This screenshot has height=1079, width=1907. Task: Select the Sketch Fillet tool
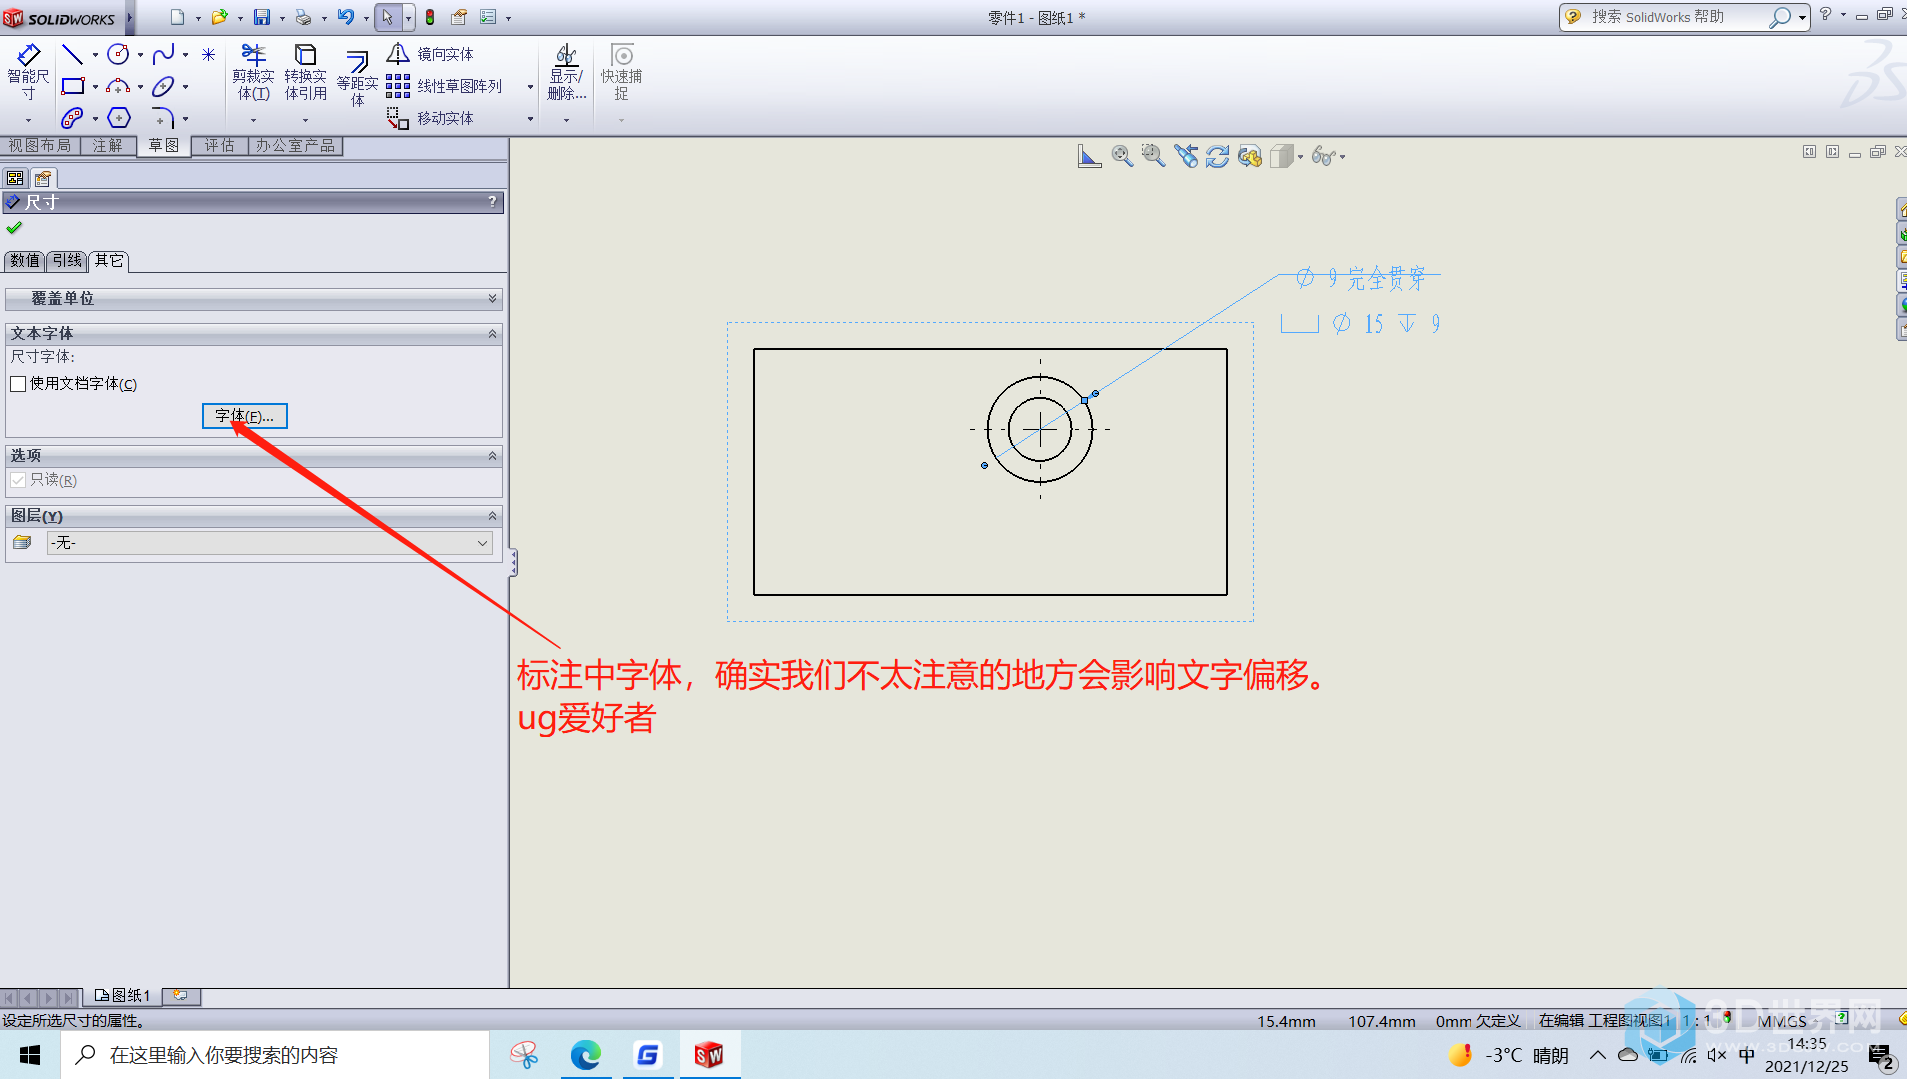164,118
